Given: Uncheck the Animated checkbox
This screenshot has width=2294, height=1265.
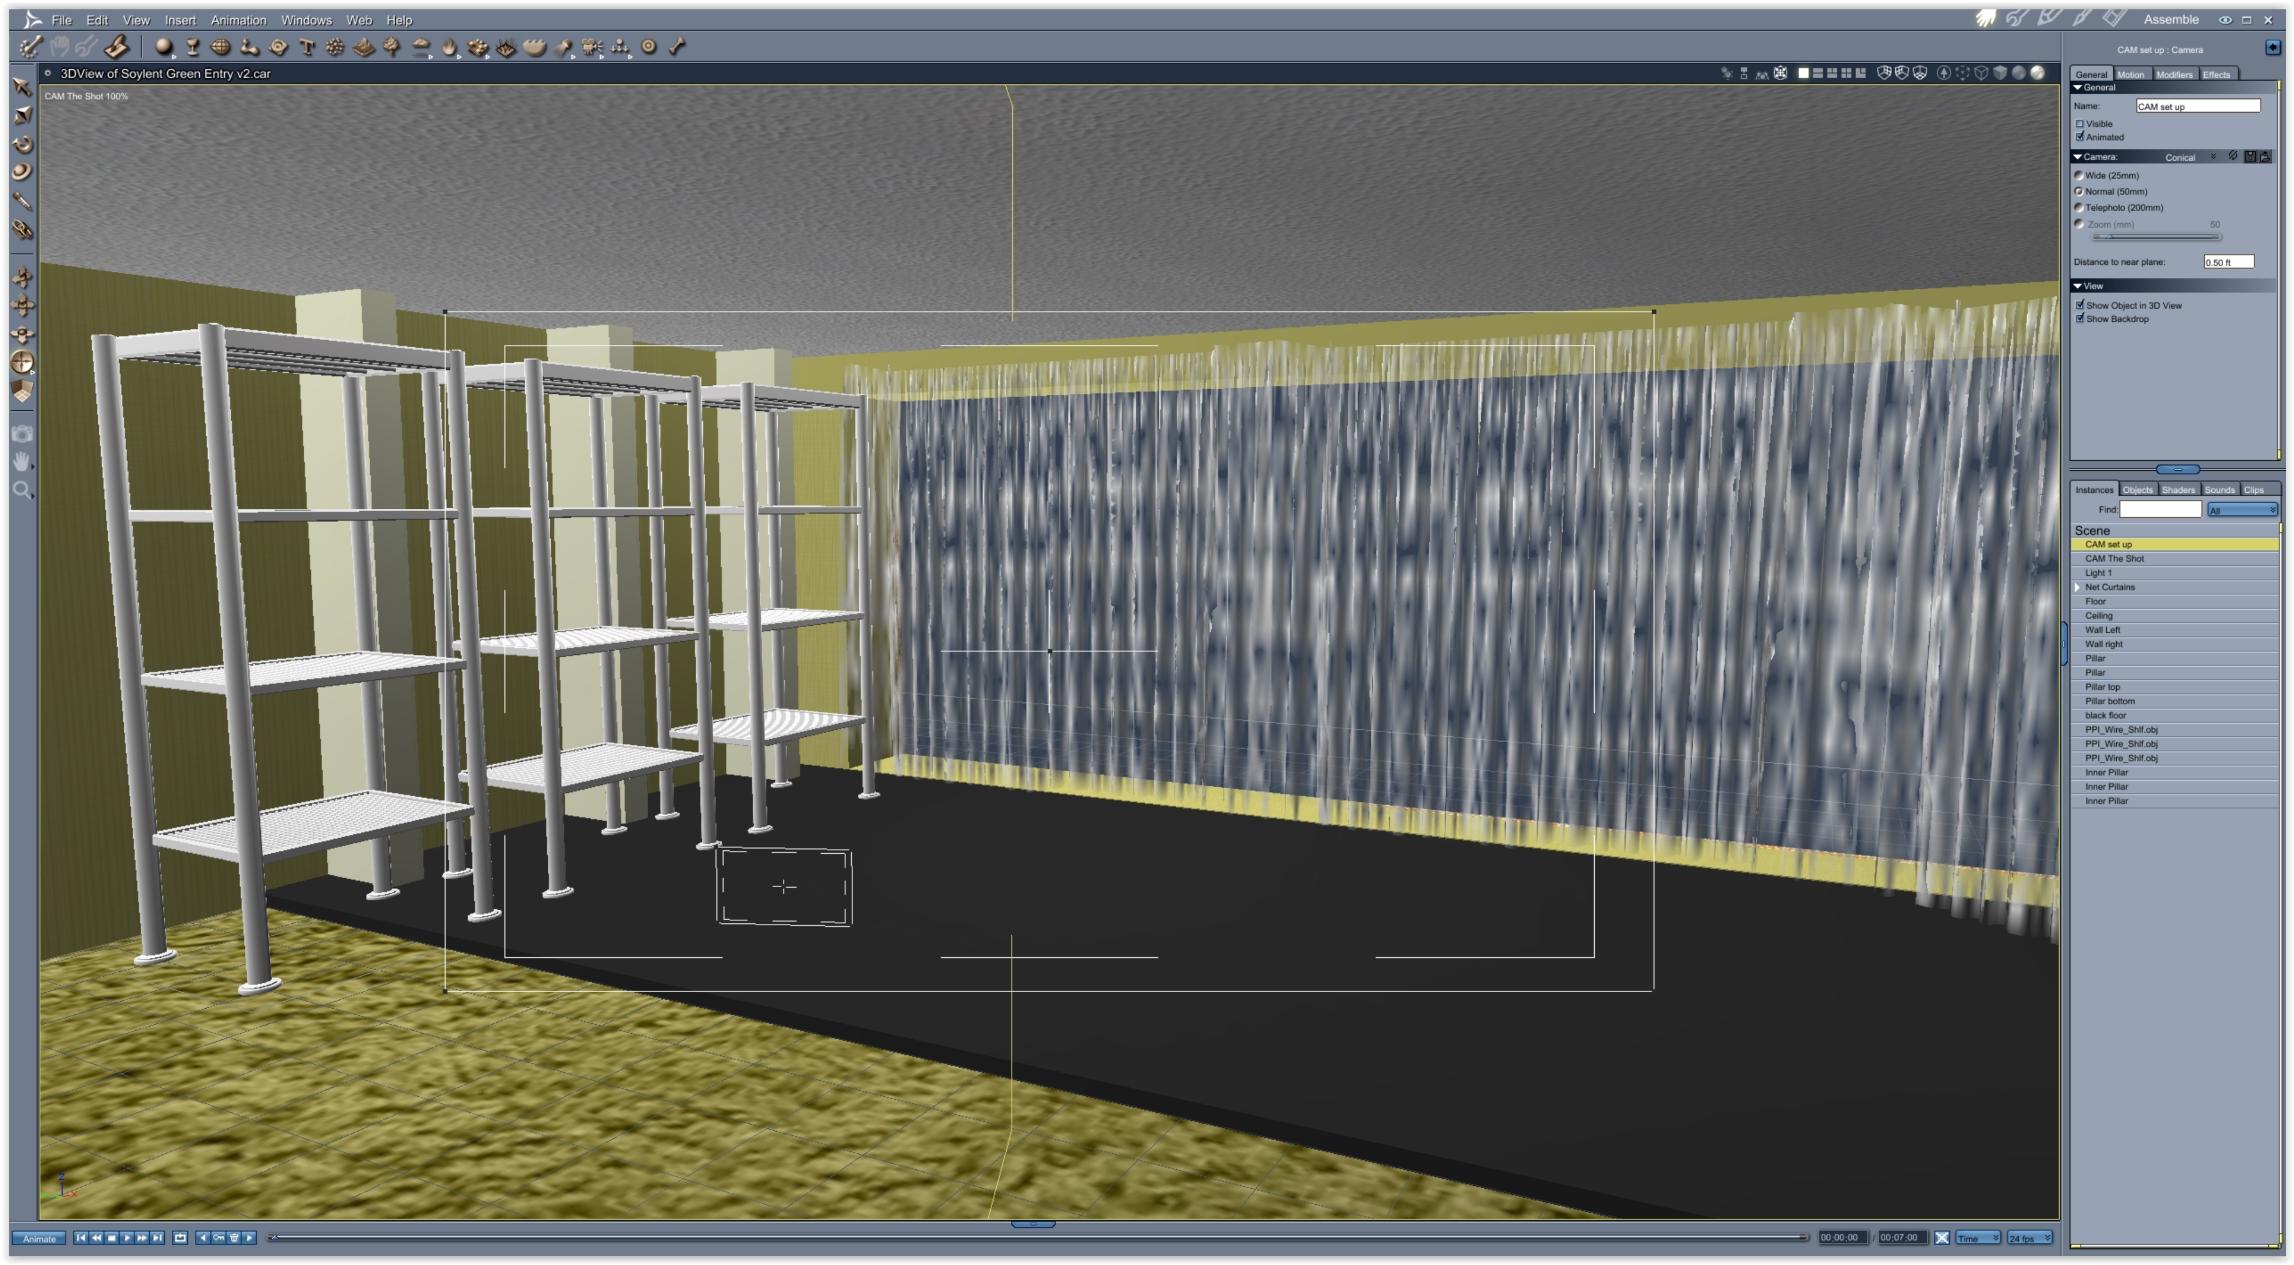Looking at the screenshot, I should click(2080, 137).
